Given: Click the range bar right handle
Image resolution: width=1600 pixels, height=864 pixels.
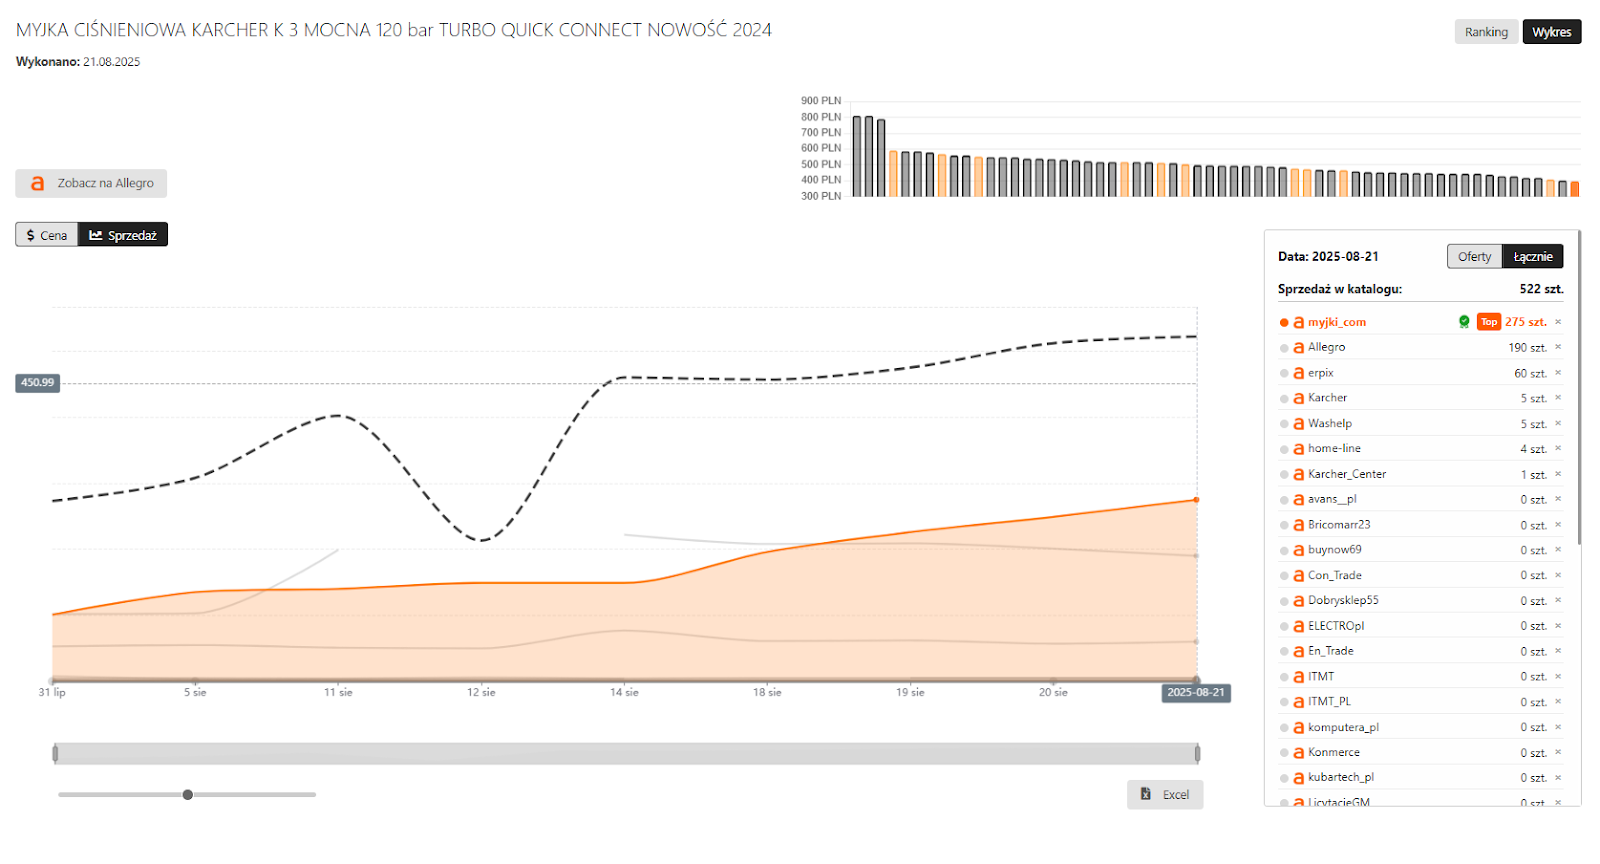Looking at the screenshot, I should click(1197, 754).
